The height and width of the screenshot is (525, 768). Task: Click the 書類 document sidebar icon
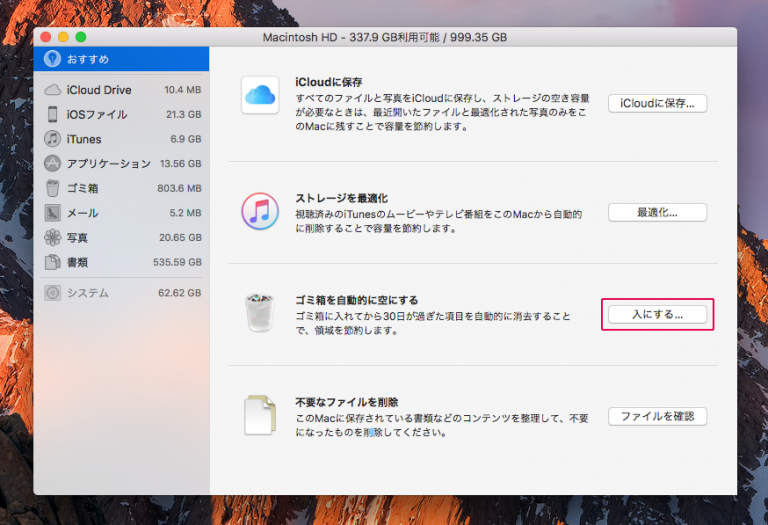coord(53,262)
